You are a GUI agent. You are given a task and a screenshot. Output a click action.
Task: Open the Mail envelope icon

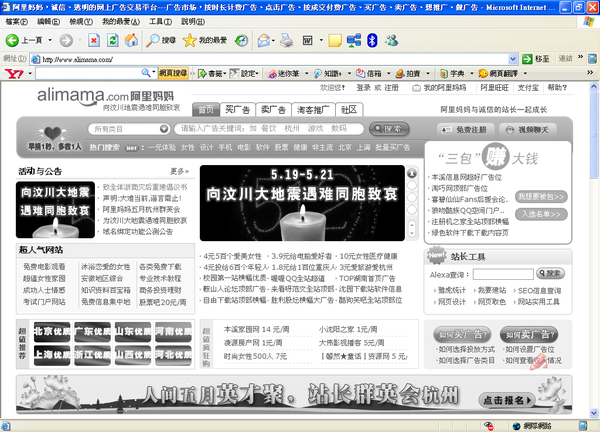(264, 40)
